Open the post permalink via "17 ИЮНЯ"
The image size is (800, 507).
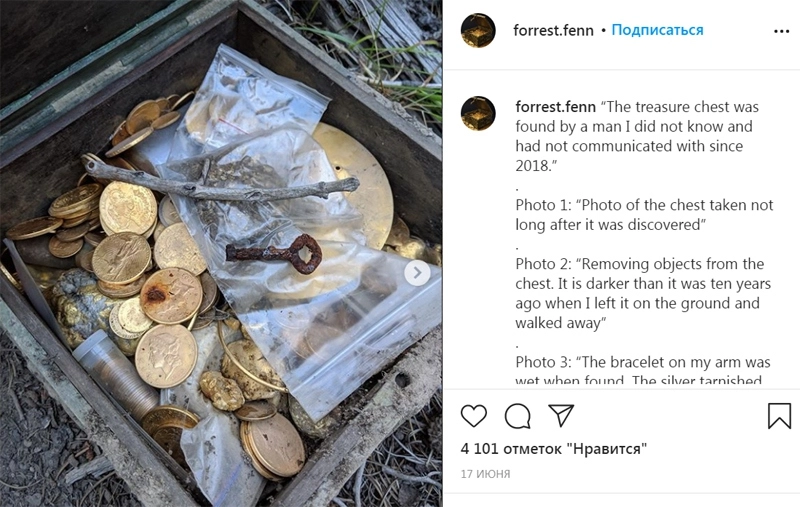point(485,473)
